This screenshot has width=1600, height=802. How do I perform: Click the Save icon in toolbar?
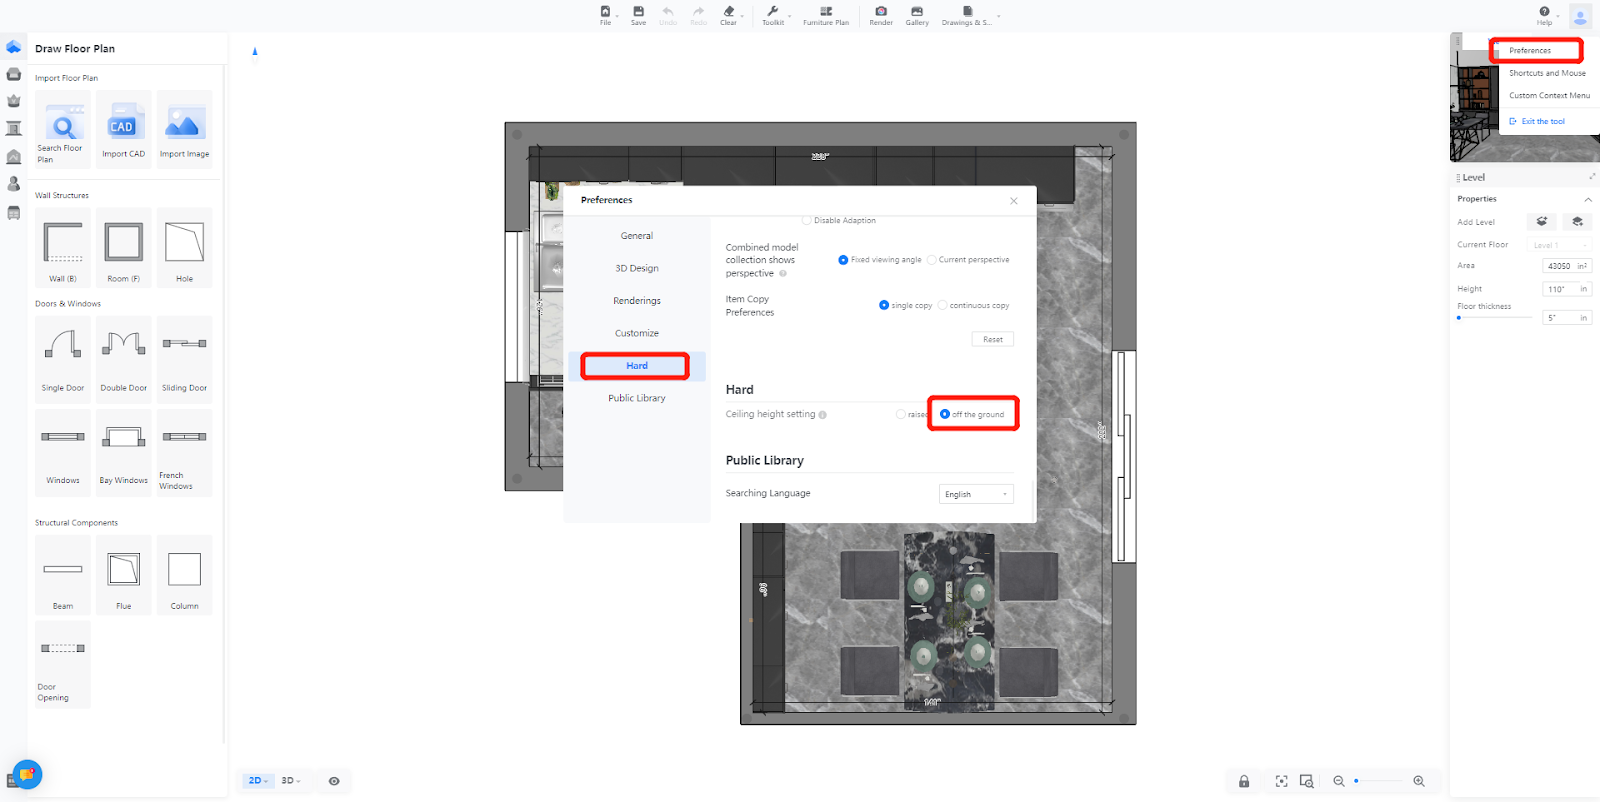(x=638, y=15)
